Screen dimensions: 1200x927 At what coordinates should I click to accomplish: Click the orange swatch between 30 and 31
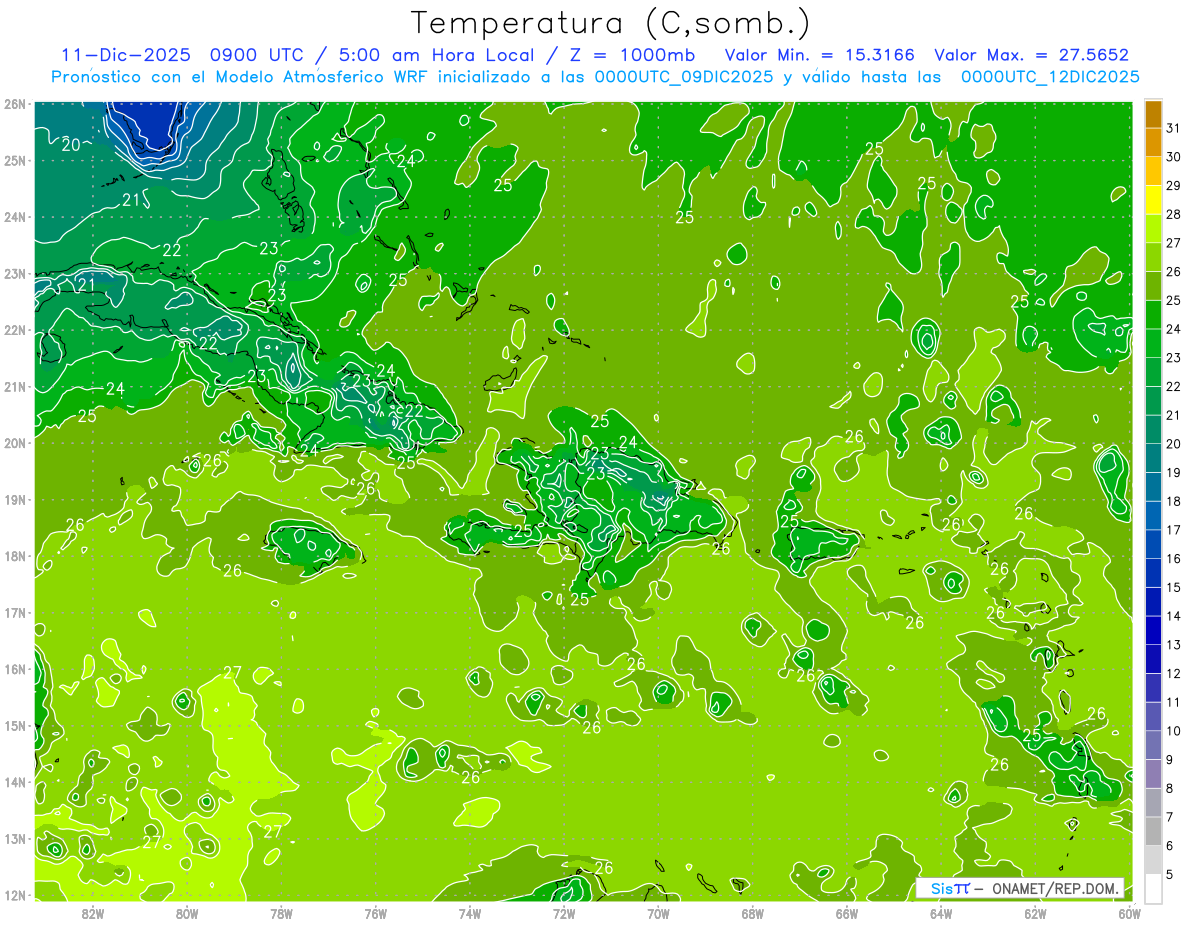point(1153,143)
